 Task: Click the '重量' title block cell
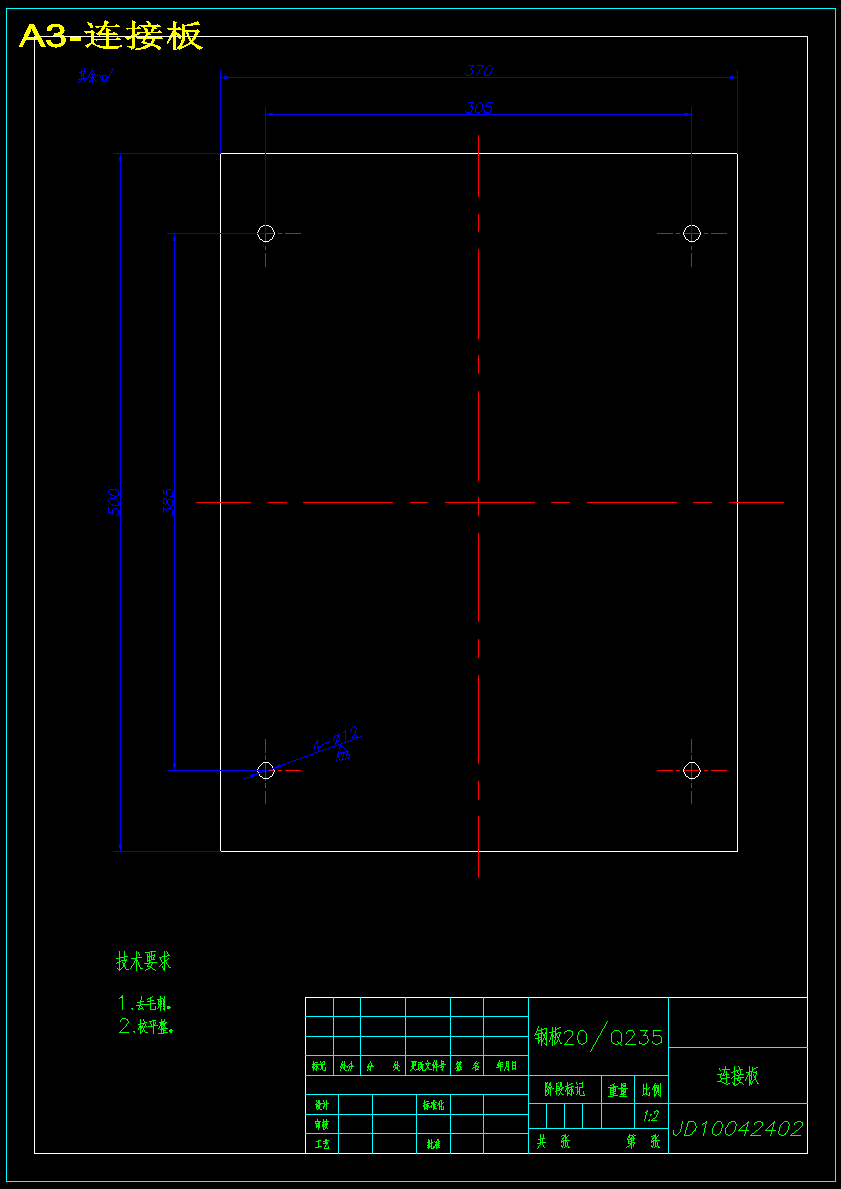(617, 1090)
